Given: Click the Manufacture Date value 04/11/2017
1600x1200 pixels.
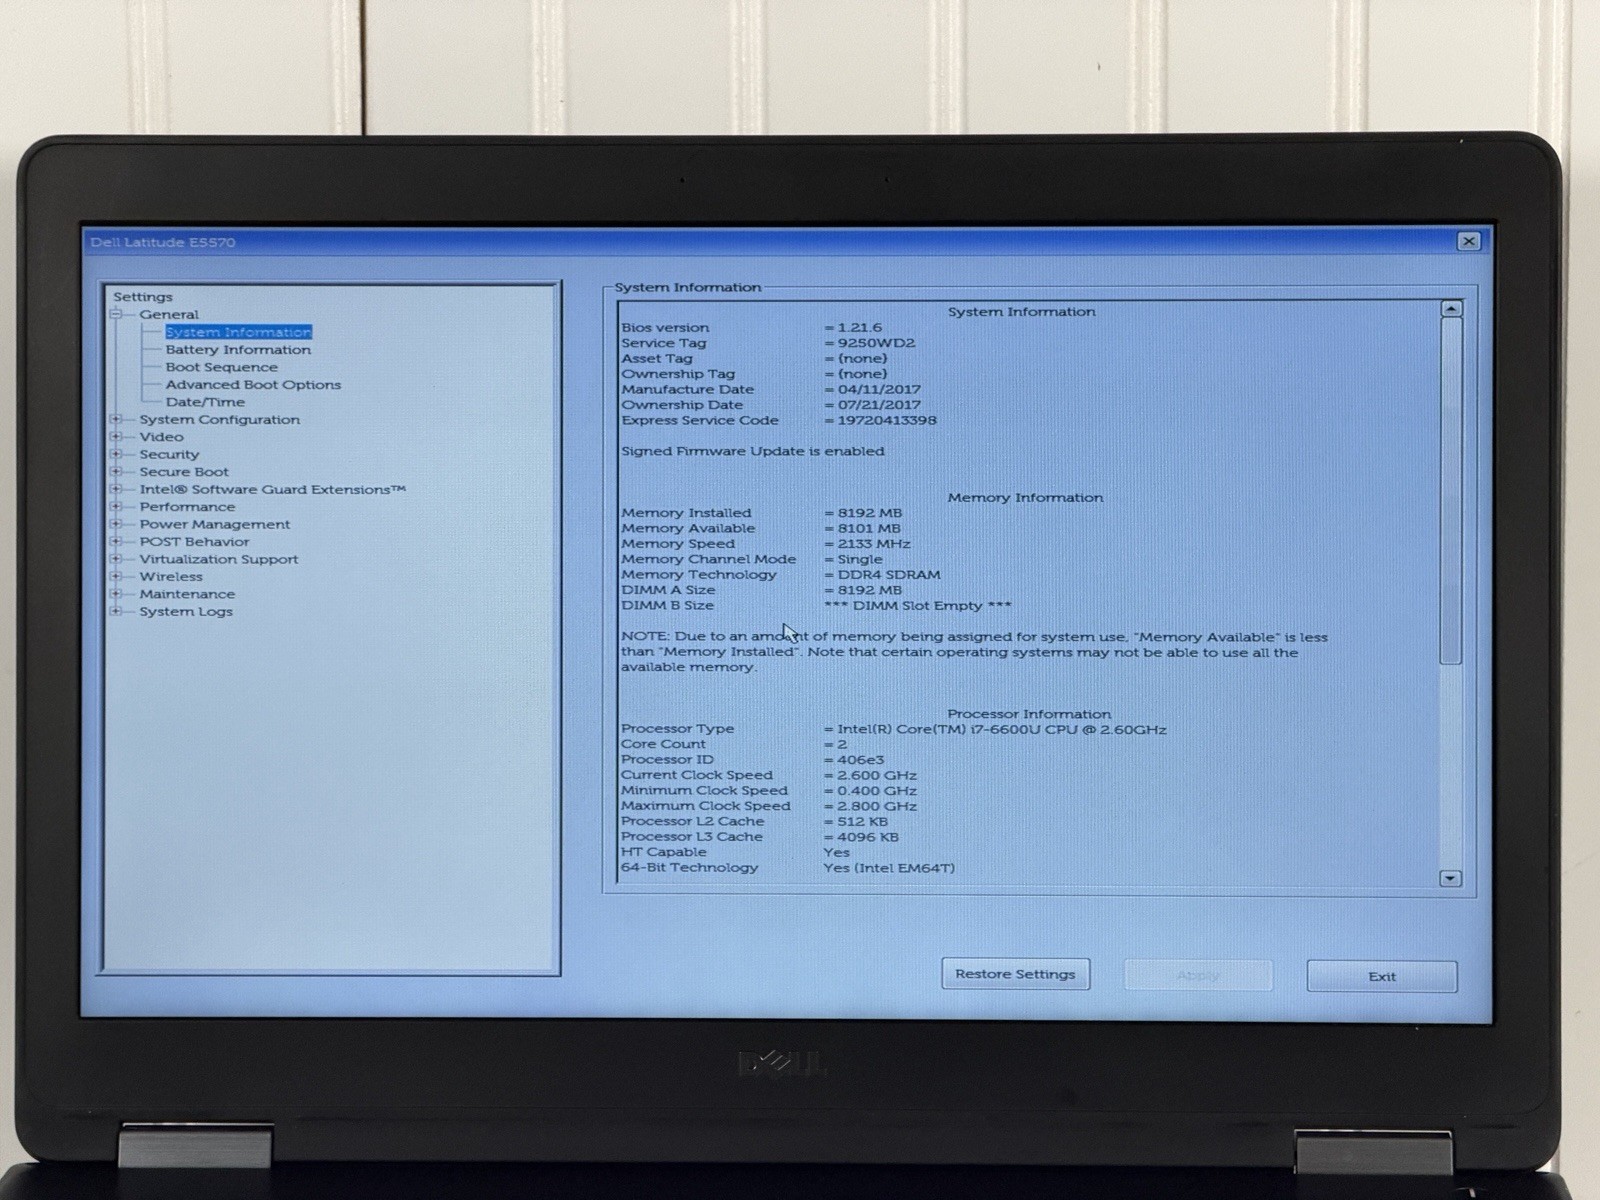Looking at the screenshot, I should 879,389.
